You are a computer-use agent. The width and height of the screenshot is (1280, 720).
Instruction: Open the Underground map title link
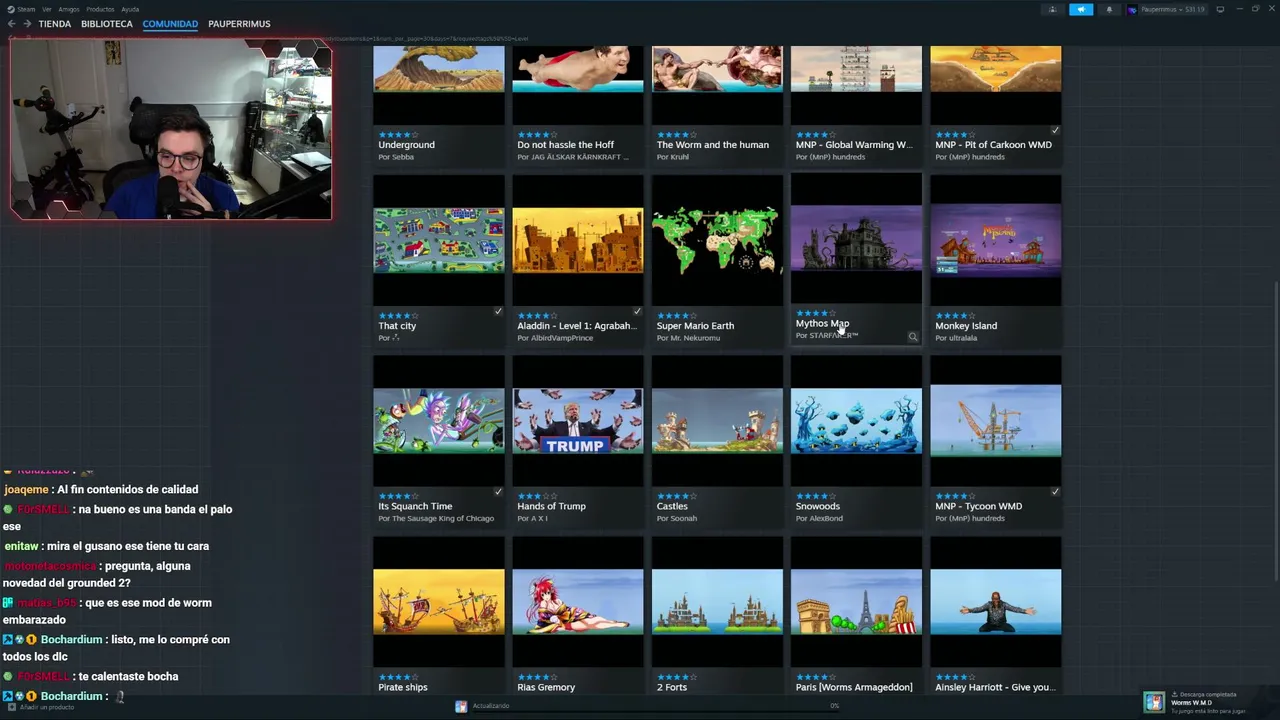click(406, 145)
